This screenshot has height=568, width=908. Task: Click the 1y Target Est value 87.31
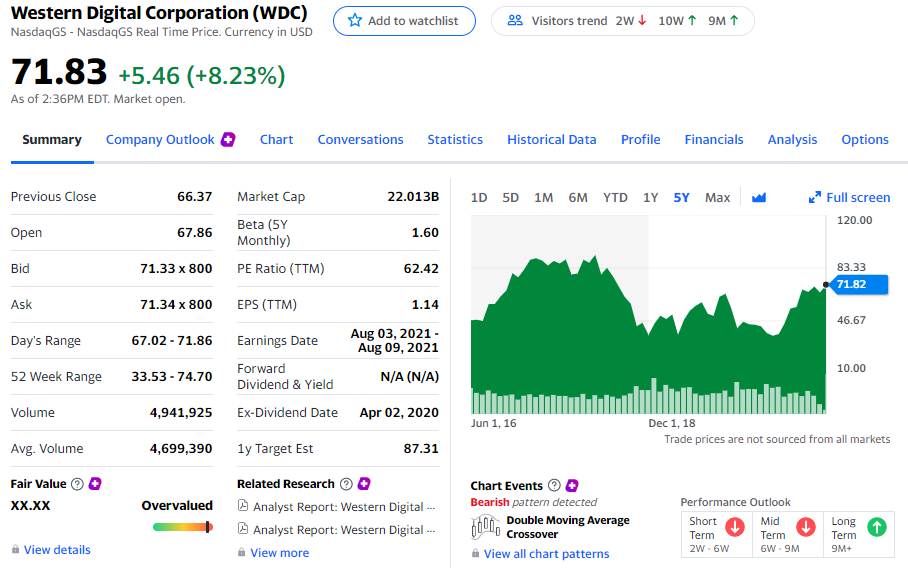(421, 449)
